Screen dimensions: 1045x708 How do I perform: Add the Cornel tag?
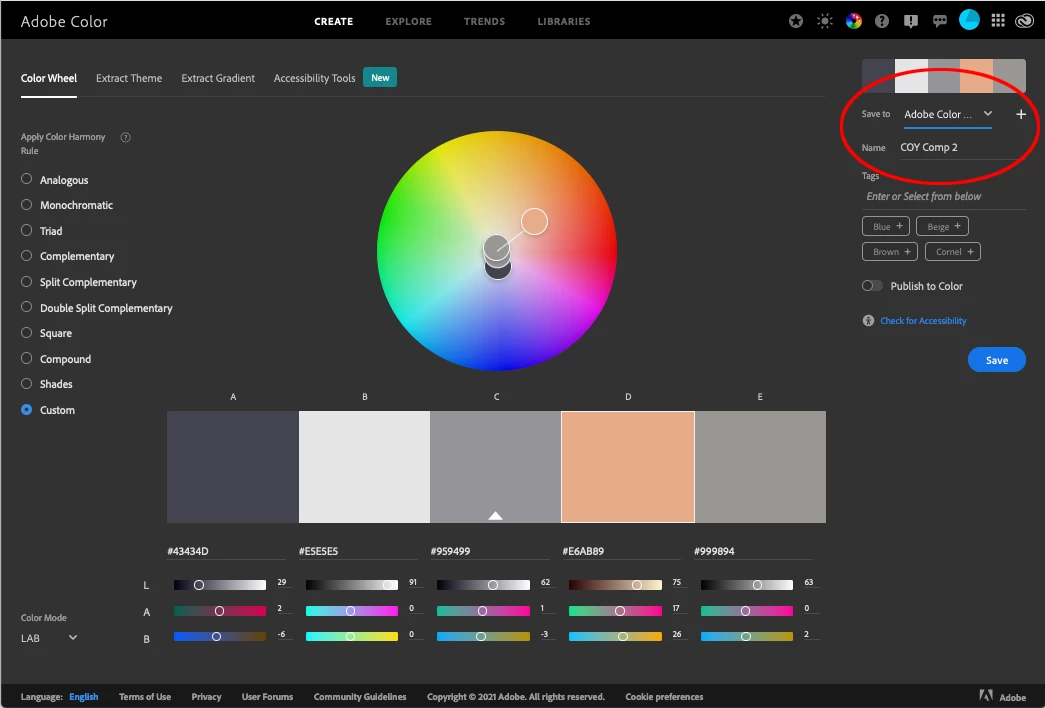coord(953,252)
